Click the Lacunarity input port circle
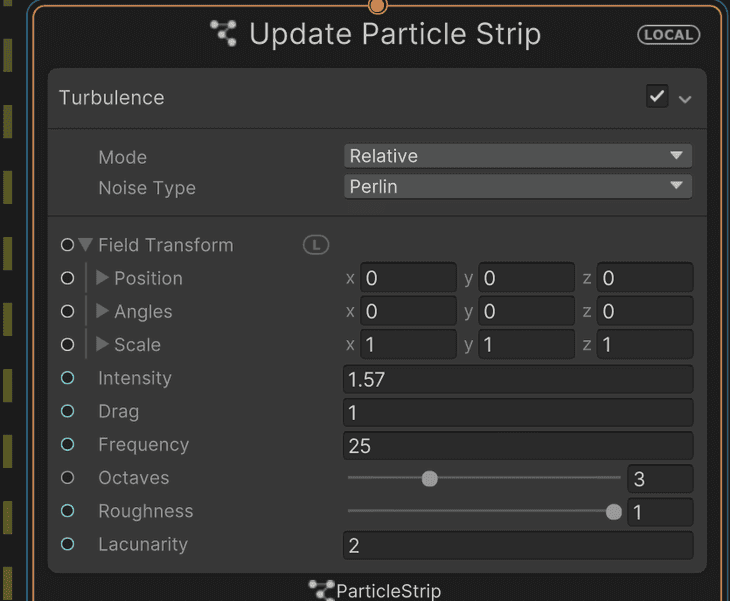 (x=67, y=544)
